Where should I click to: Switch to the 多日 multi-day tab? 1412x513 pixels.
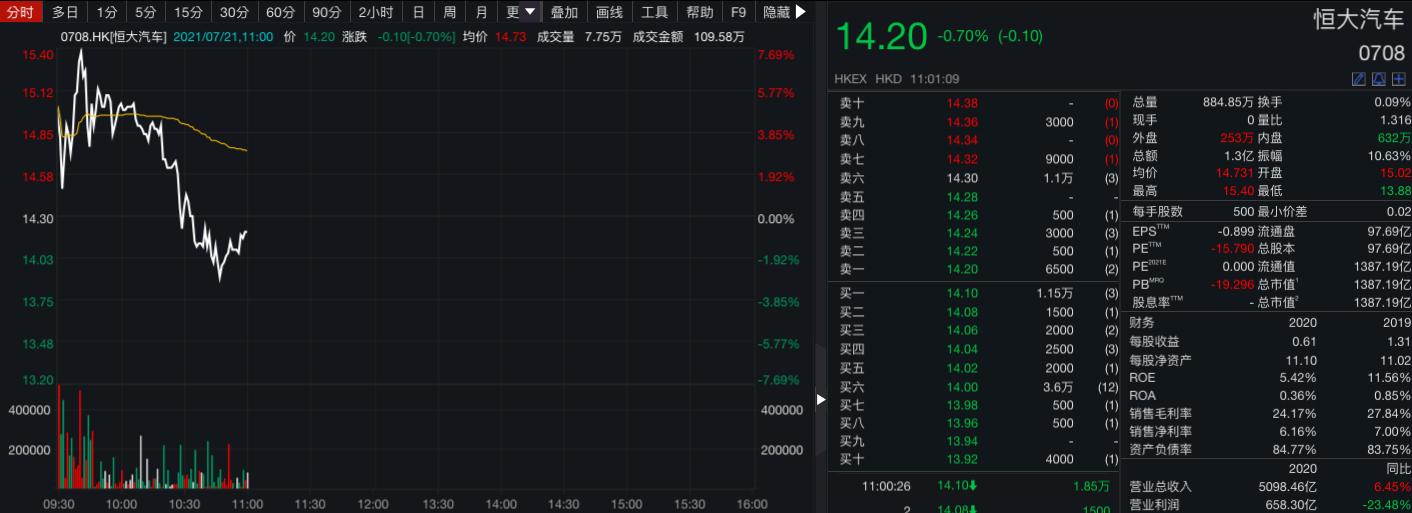pyautogui.click(x=65, y=12)
